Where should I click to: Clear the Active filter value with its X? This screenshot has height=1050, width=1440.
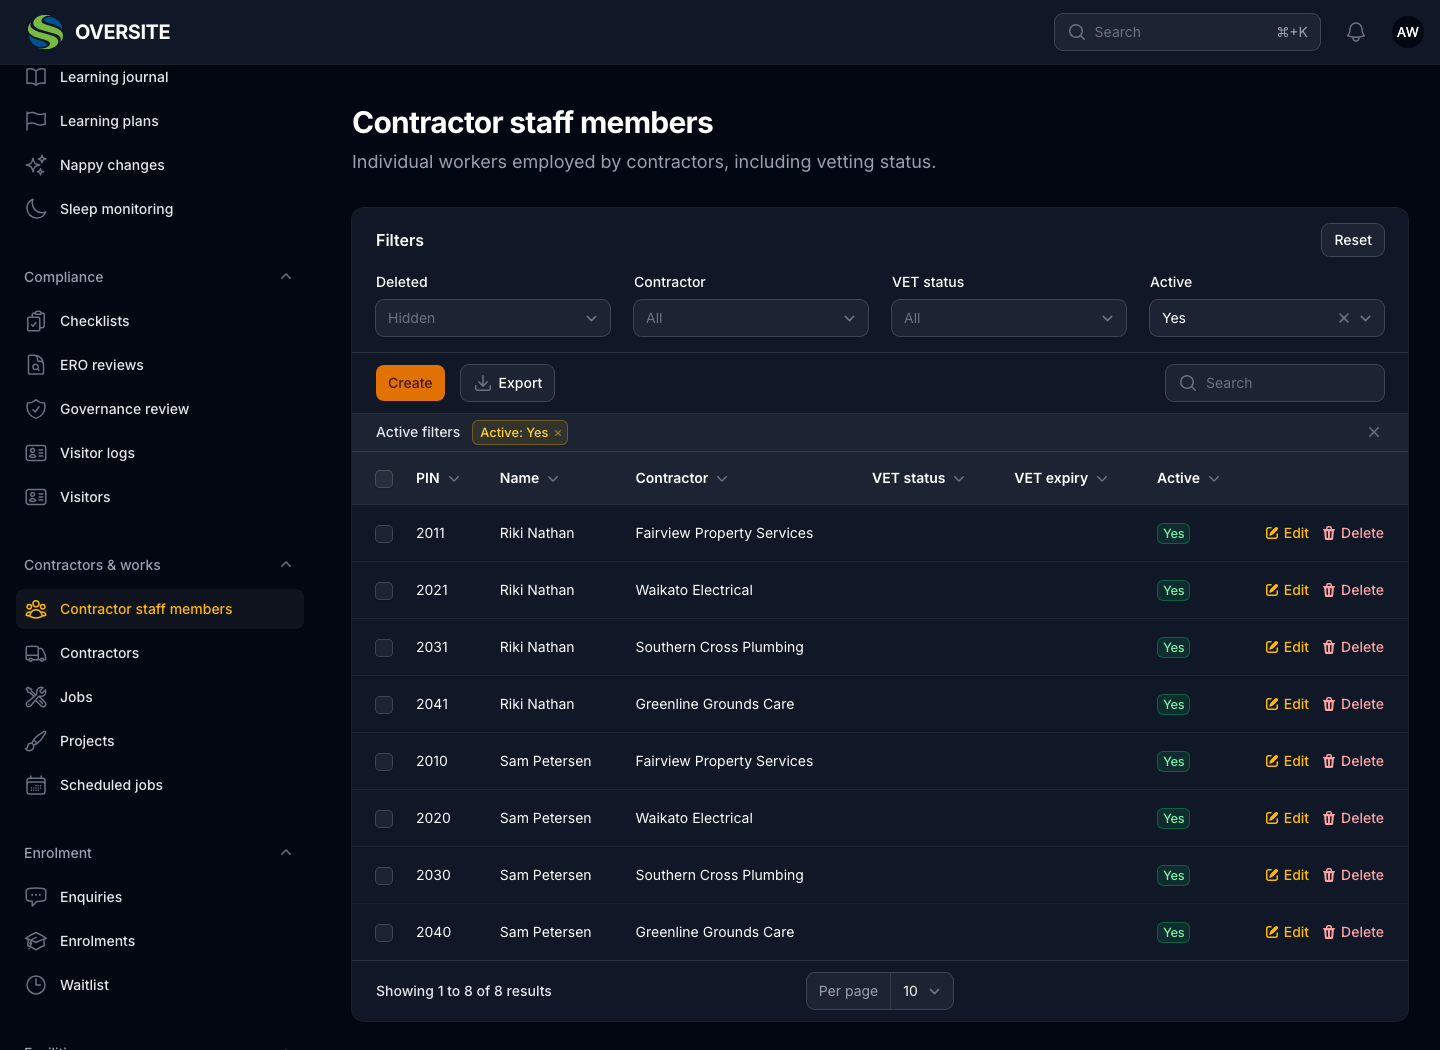(x=1344, y=318)
